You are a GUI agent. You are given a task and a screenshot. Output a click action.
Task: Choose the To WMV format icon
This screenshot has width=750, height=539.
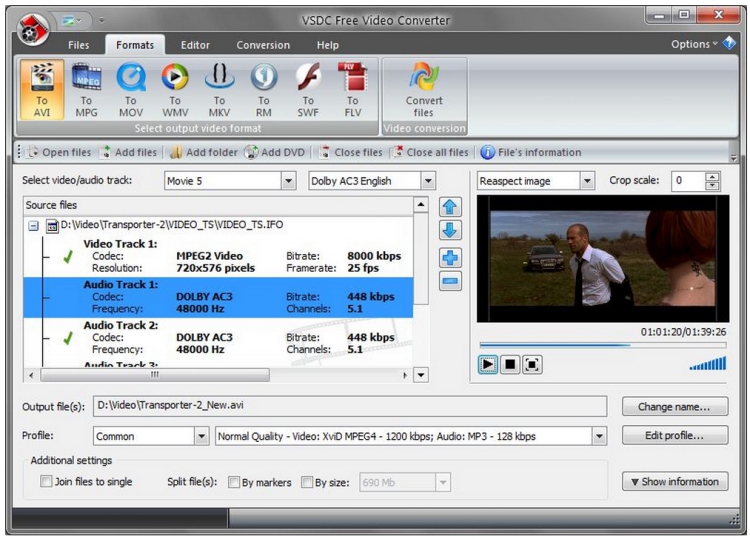tap(175, 90)
